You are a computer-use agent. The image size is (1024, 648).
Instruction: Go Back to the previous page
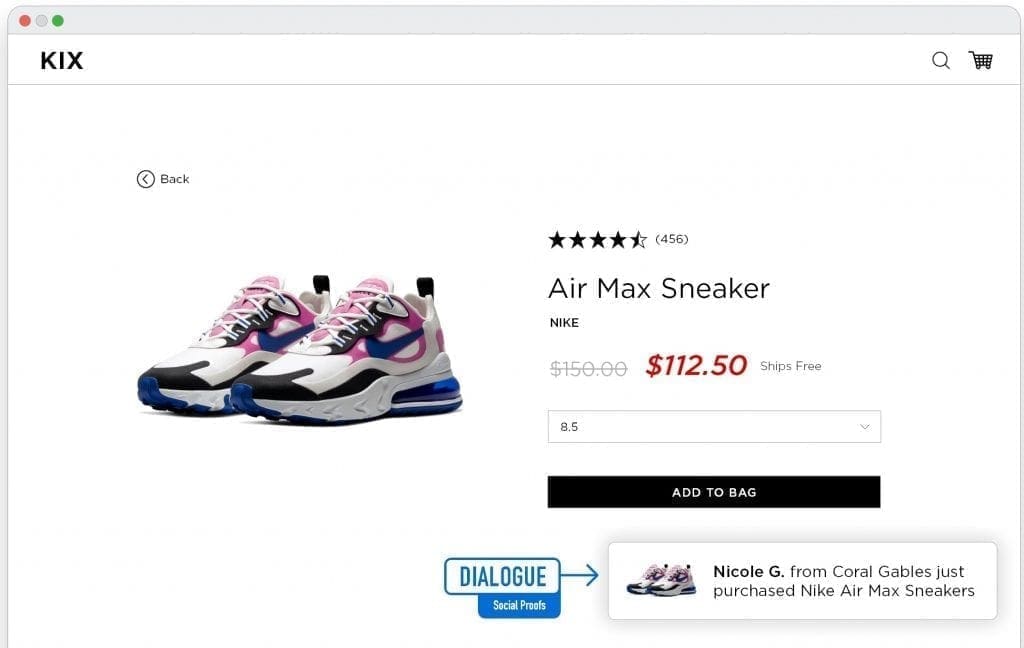coord(174,179)
